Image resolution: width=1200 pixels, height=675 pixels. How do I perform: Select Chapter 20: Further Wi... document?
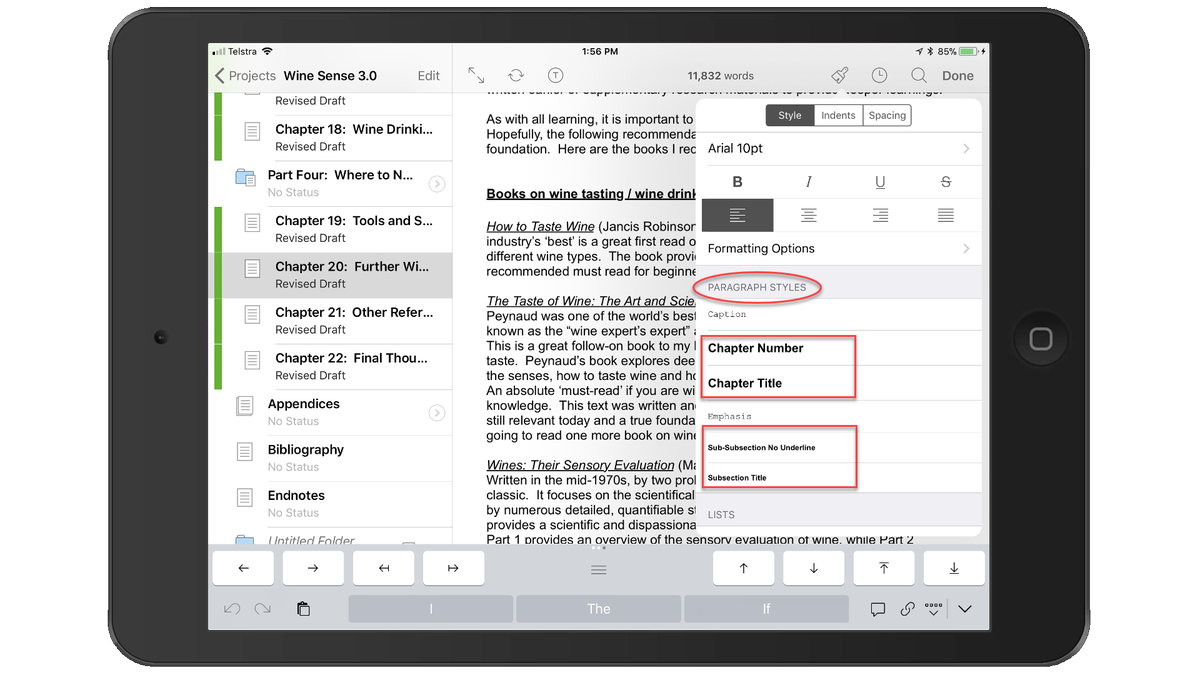pyautogui.click(x=334, y=275)
